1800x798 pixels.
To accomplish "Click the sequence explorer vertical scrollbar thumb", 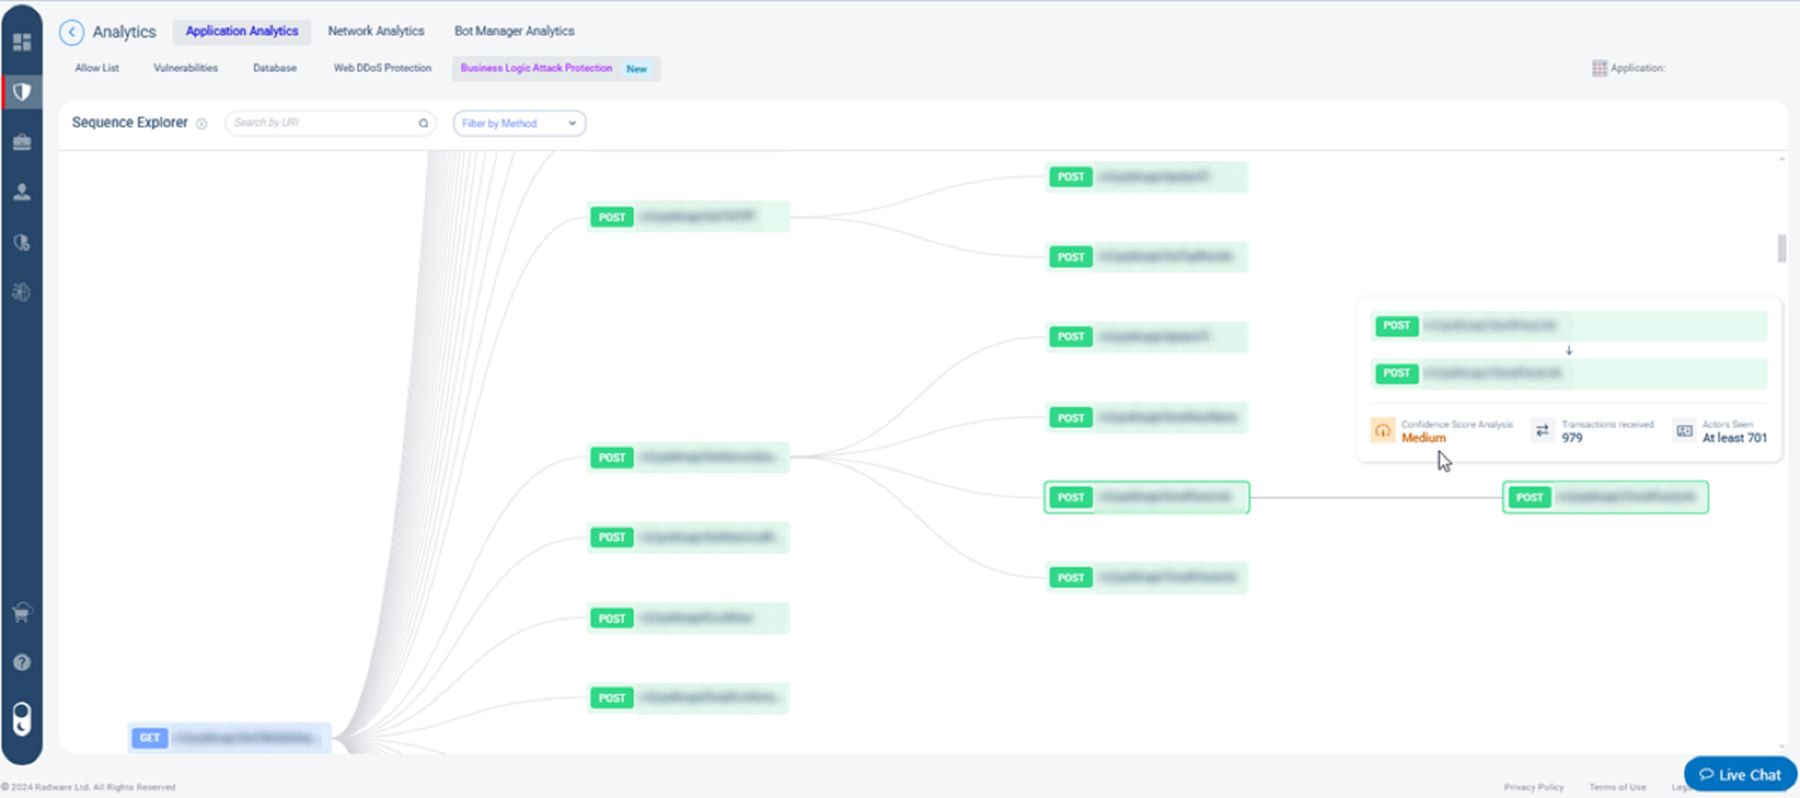I will 1781,248.
